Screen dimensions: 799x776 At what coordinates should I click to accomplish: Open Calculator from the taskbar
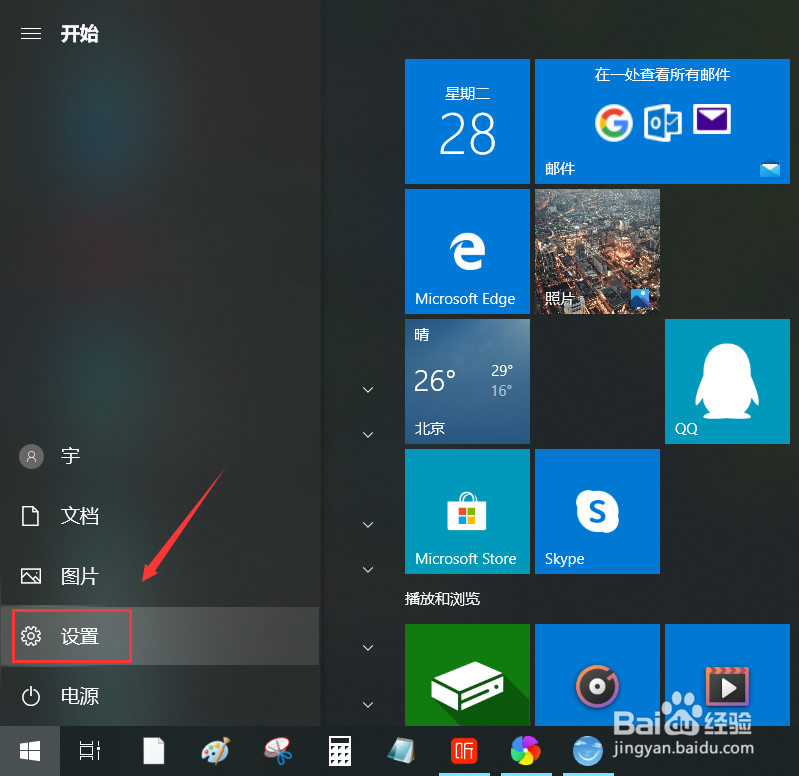tap(340, 751)
